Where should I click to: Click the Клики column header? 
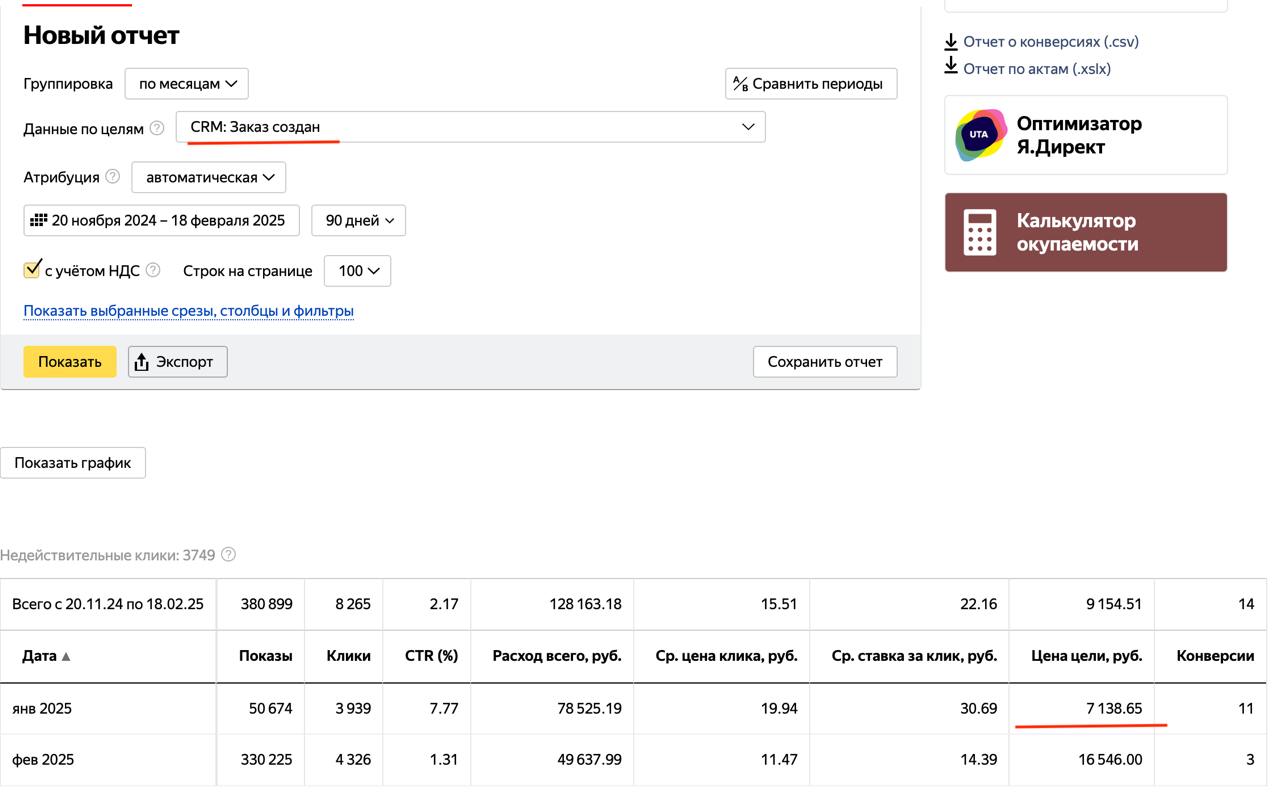[348, 656]
